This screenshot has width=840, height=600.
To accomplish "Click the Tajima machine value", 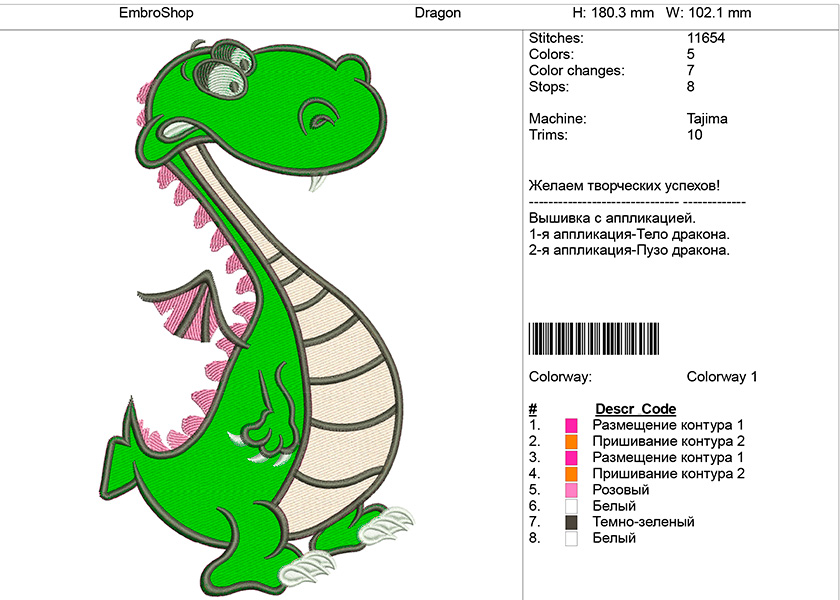I will pos(707,119).
